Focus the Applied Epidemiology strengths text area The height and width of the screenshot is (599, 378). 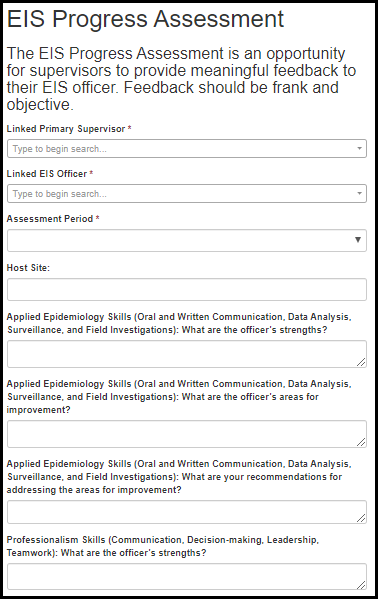click(x=187, y=354)
